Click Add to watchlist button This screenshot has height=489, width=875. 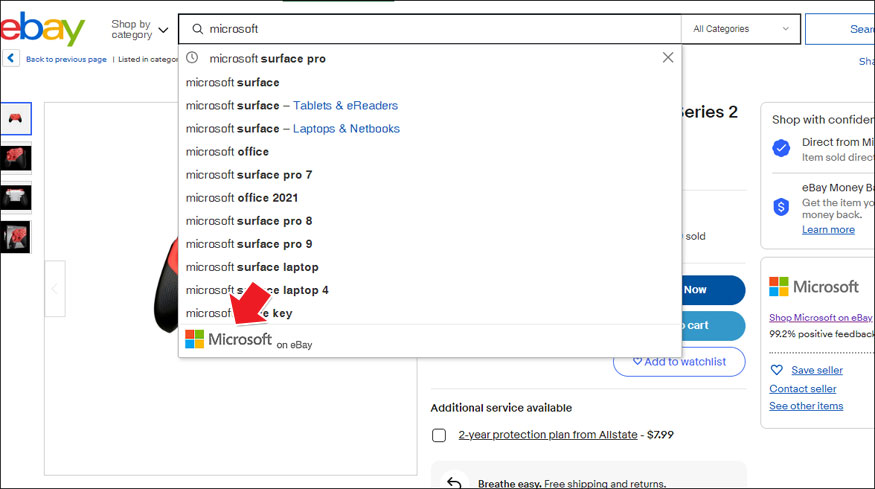coord(679,362)
